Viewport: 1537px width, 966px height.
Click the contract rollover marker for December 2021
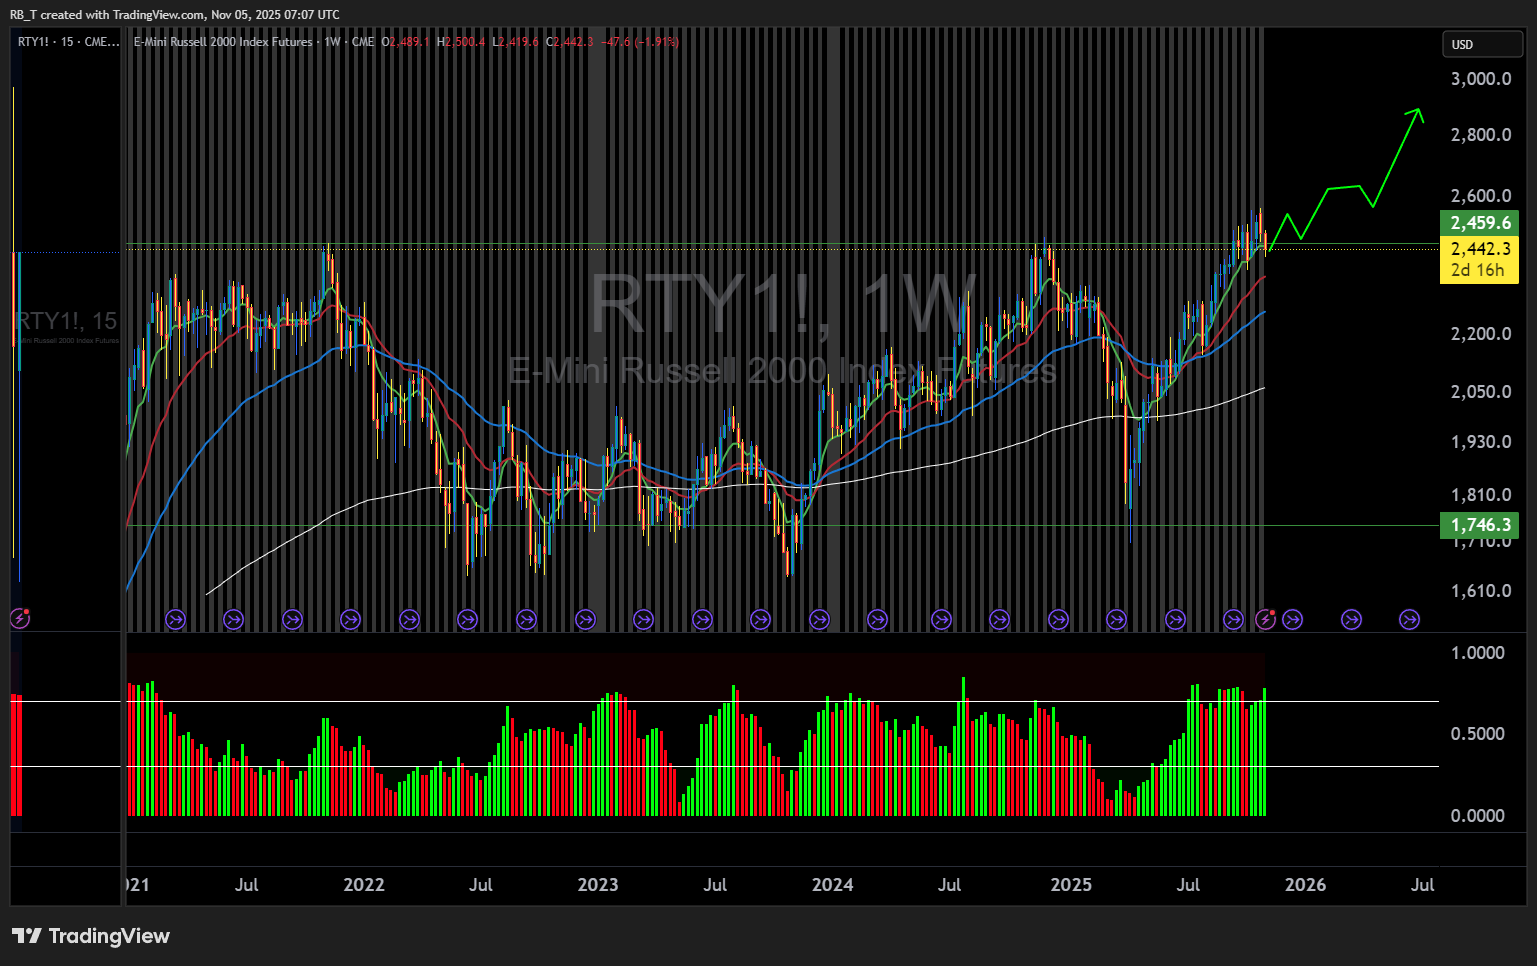(x=350, y=620)
